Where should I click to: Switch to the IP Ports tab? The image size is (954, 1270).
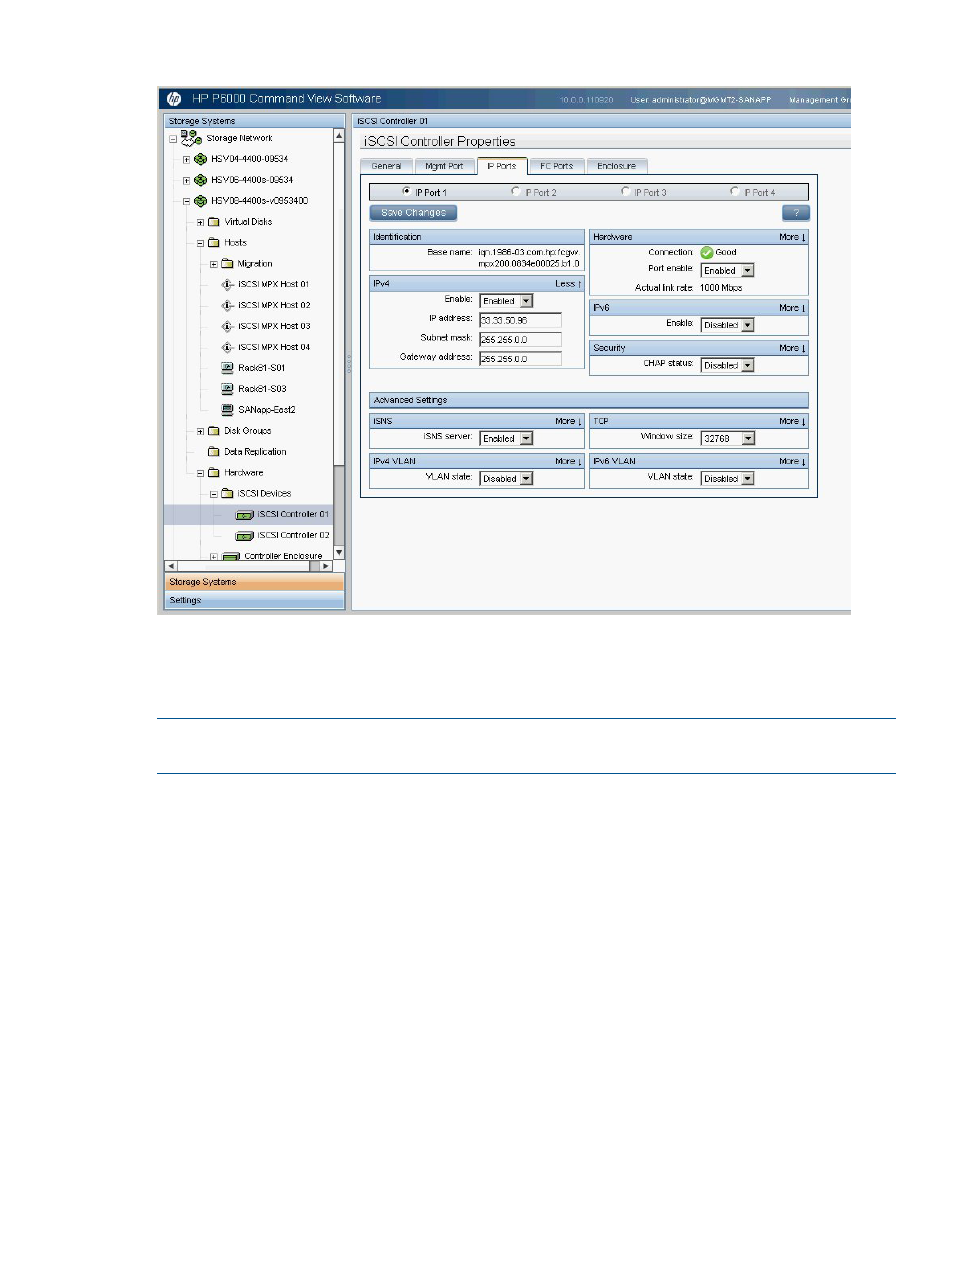tap(502, 166)
